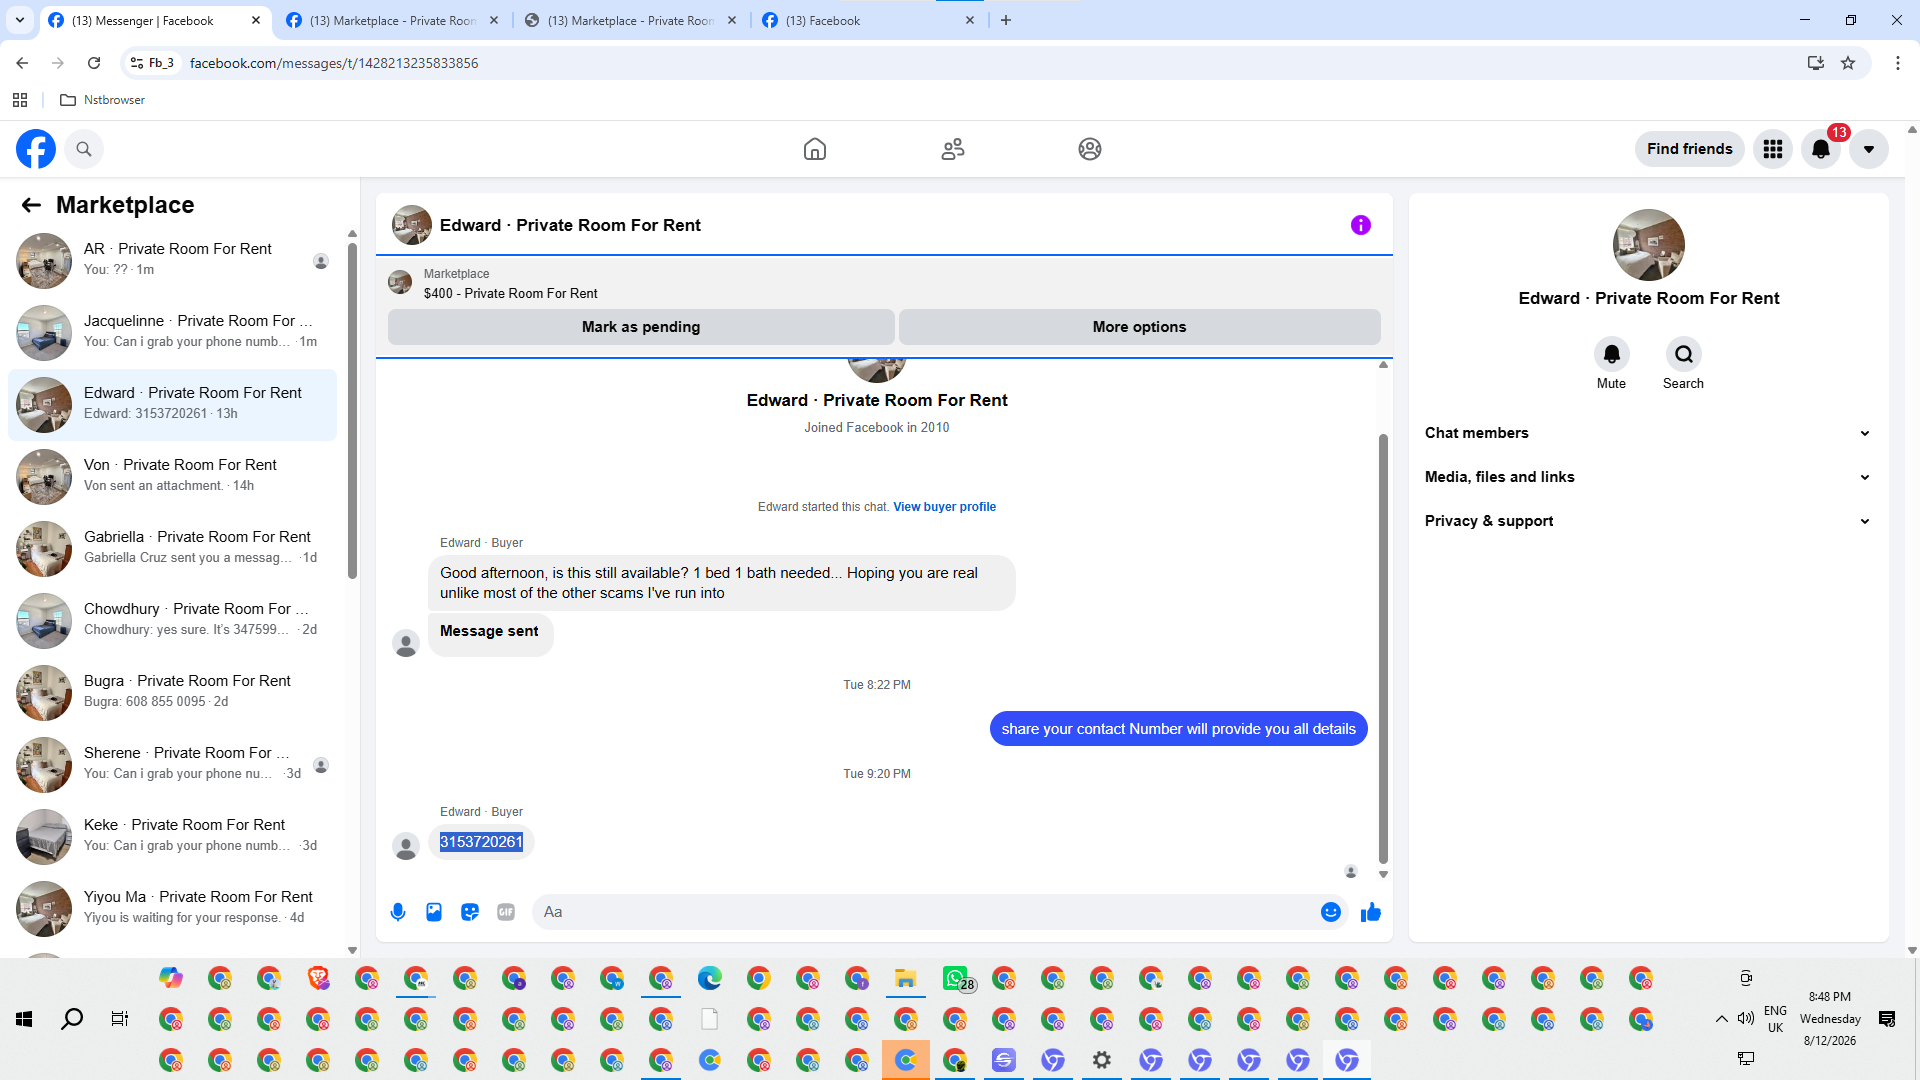The image size is (1920, 1080).
Task: Attach a photo file icon
Action: (x=434, y=912)
